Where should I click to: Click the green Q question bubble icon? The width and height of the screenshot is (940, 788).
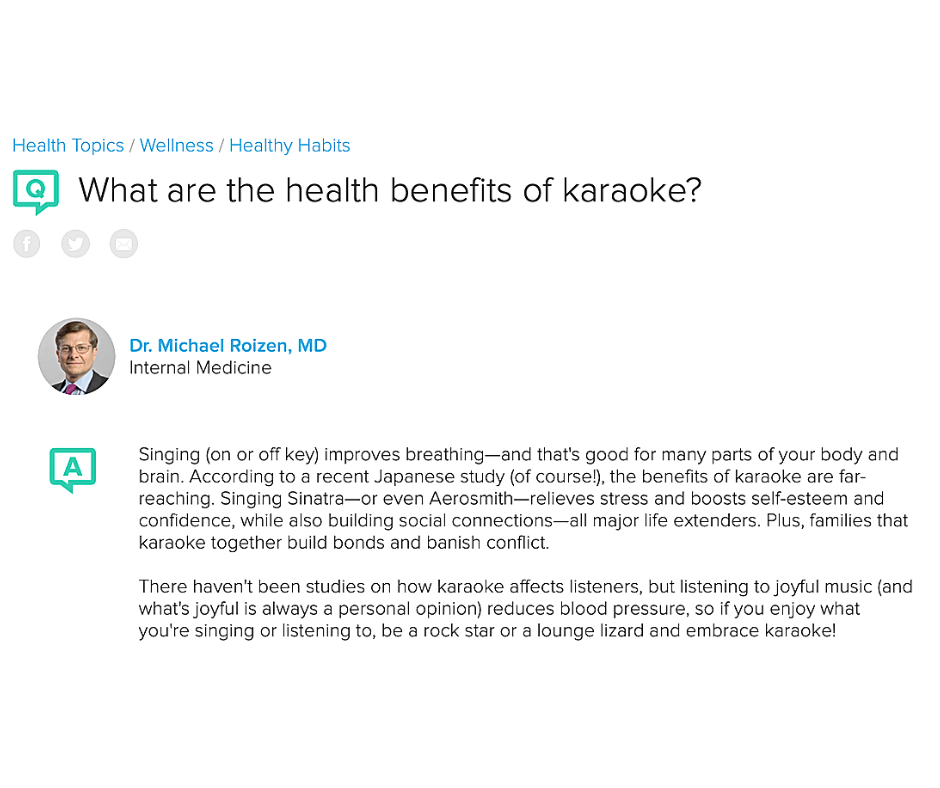[x=36, y=192]
